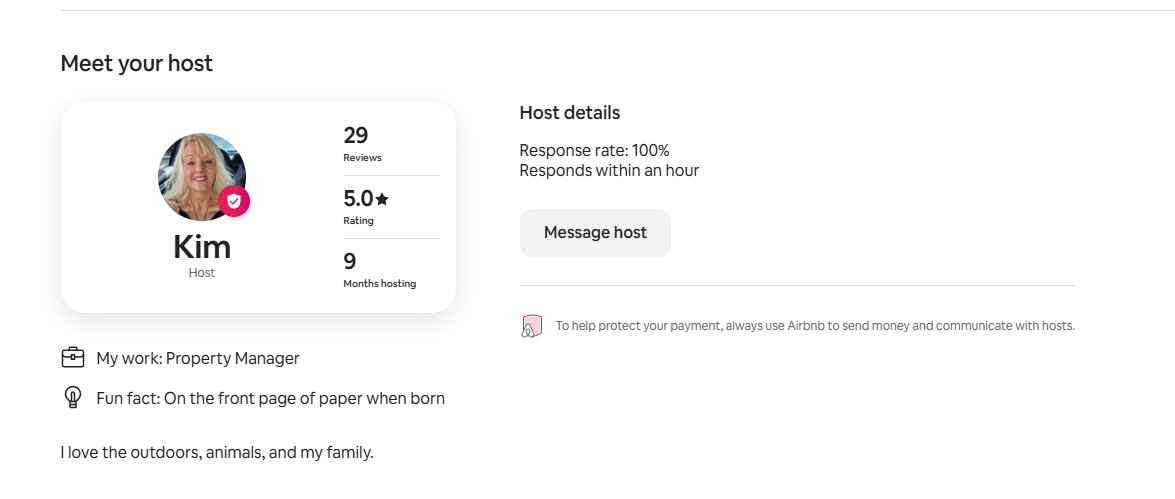The image size is (1175, 499).
Task: Click the Host label under Kim
Action: (202, 273)
